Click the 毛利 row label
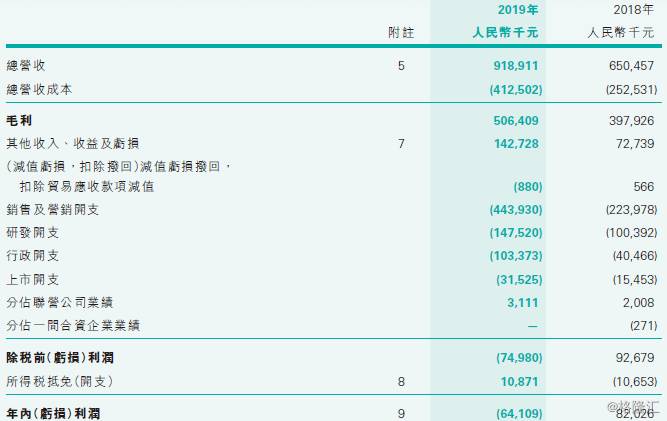 (19, 120)
